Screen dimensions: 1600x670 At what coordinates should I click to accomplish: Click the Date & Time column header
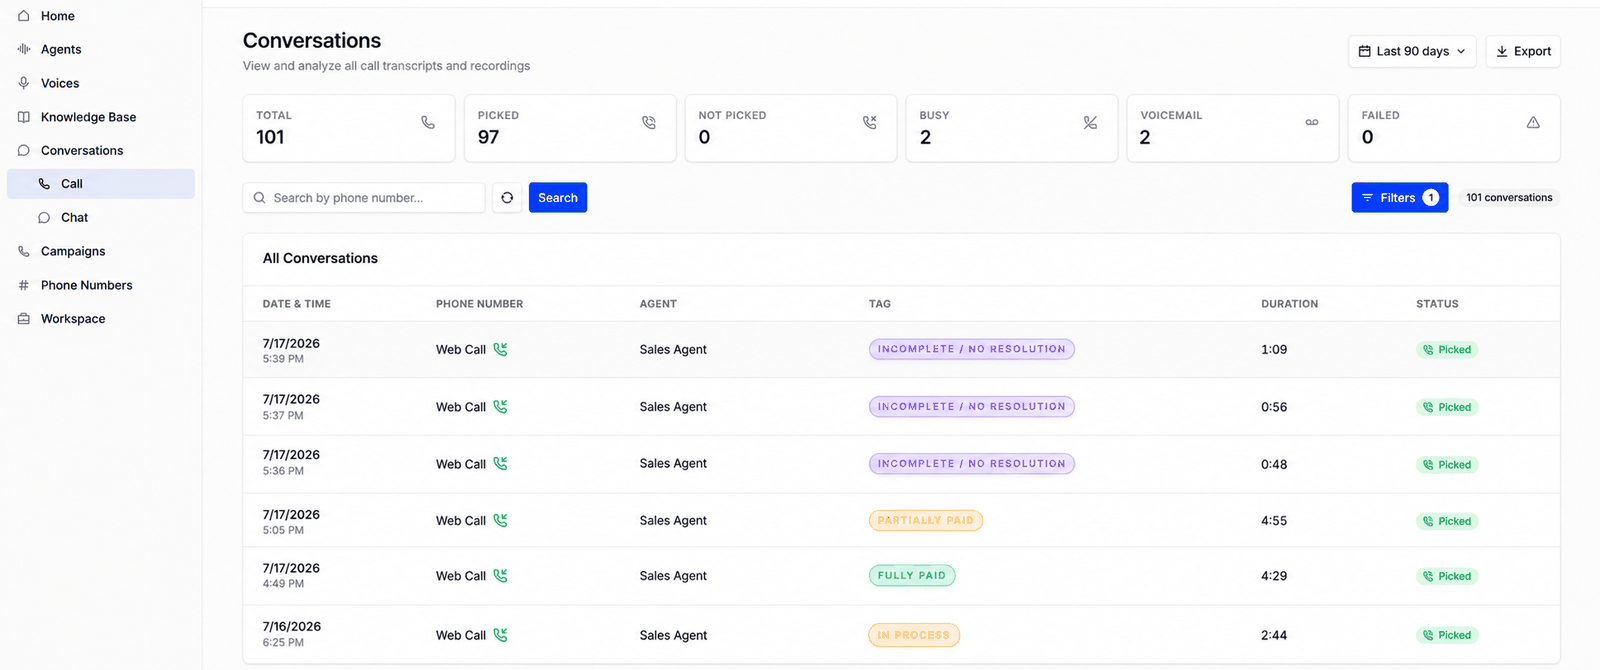(x=297, y=304)
